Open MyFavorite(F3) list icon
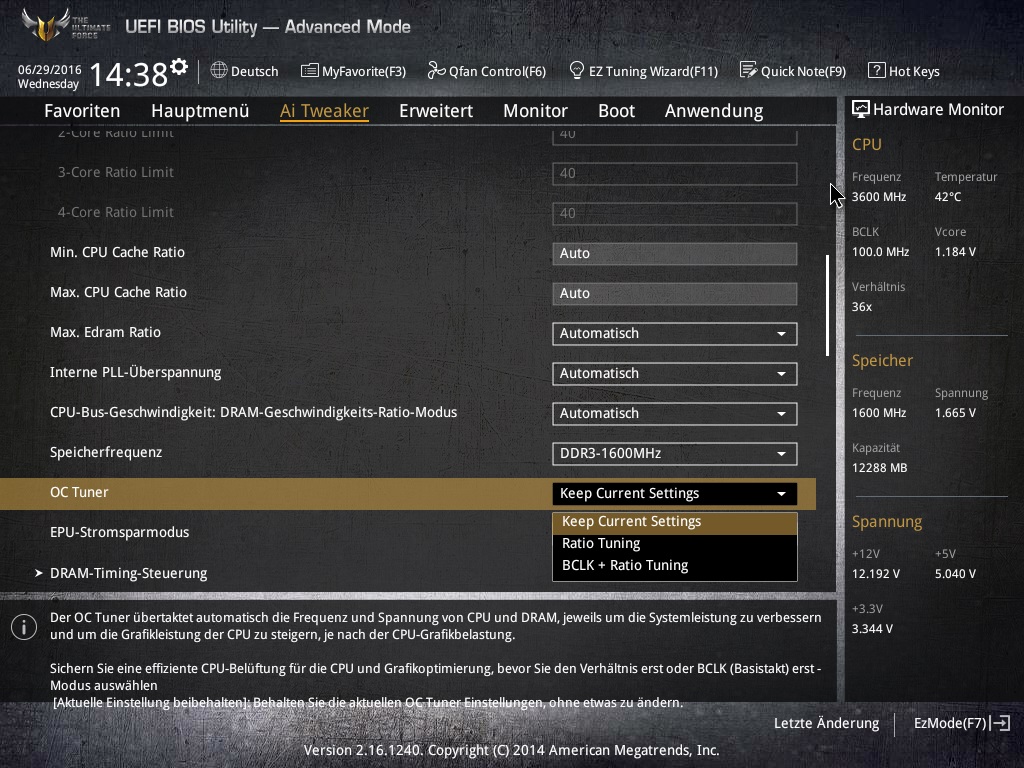 [x=310, y=71]
